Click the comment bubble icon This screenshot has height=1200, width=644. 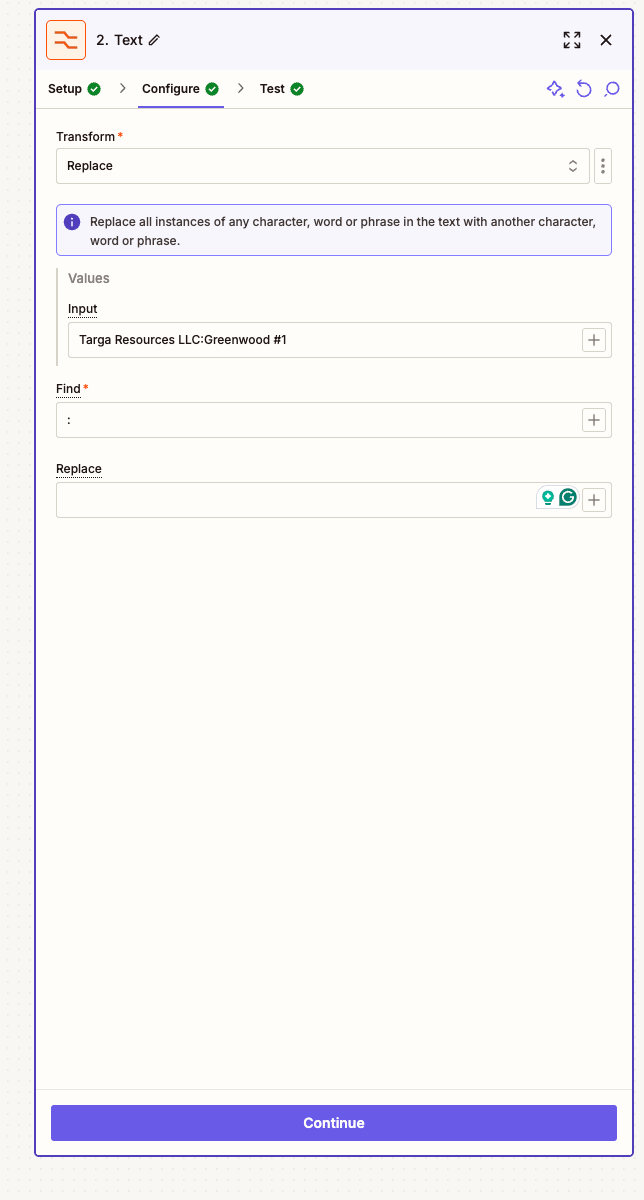click(612, 89)
